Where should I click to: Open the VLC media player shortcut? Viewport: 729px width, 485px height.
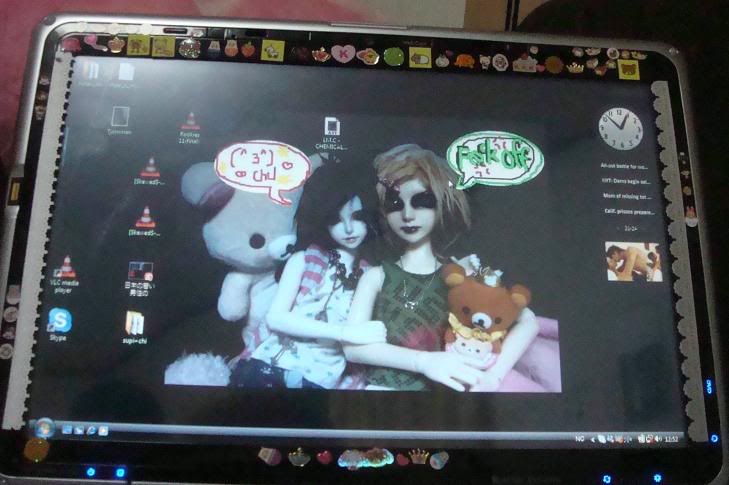pyautogui.click(x=64, y=274)
